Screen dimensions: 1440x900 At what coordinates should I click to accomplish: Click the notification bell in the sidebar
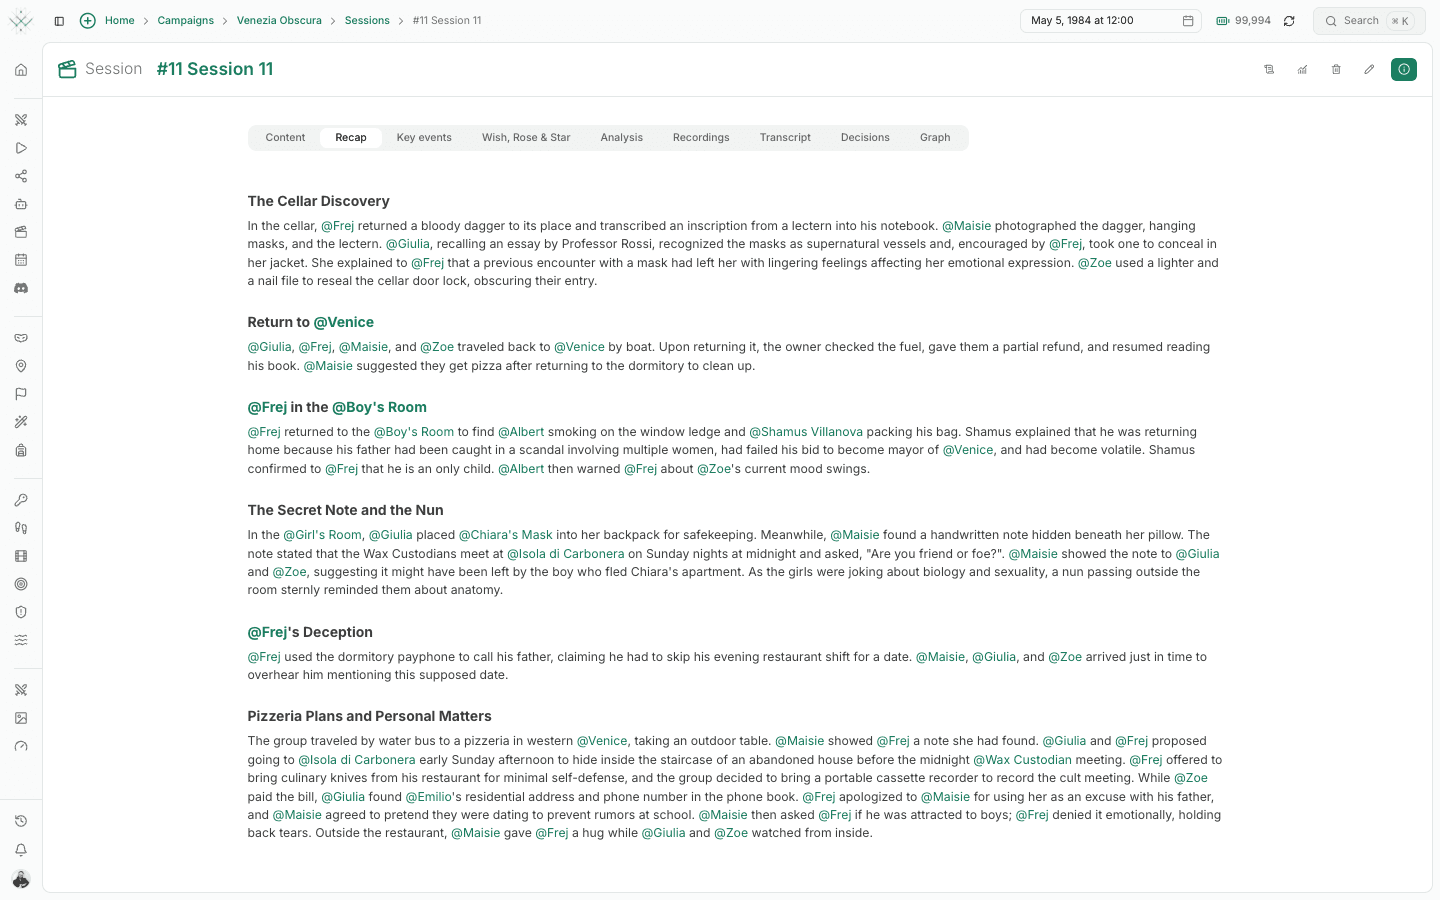21,850
